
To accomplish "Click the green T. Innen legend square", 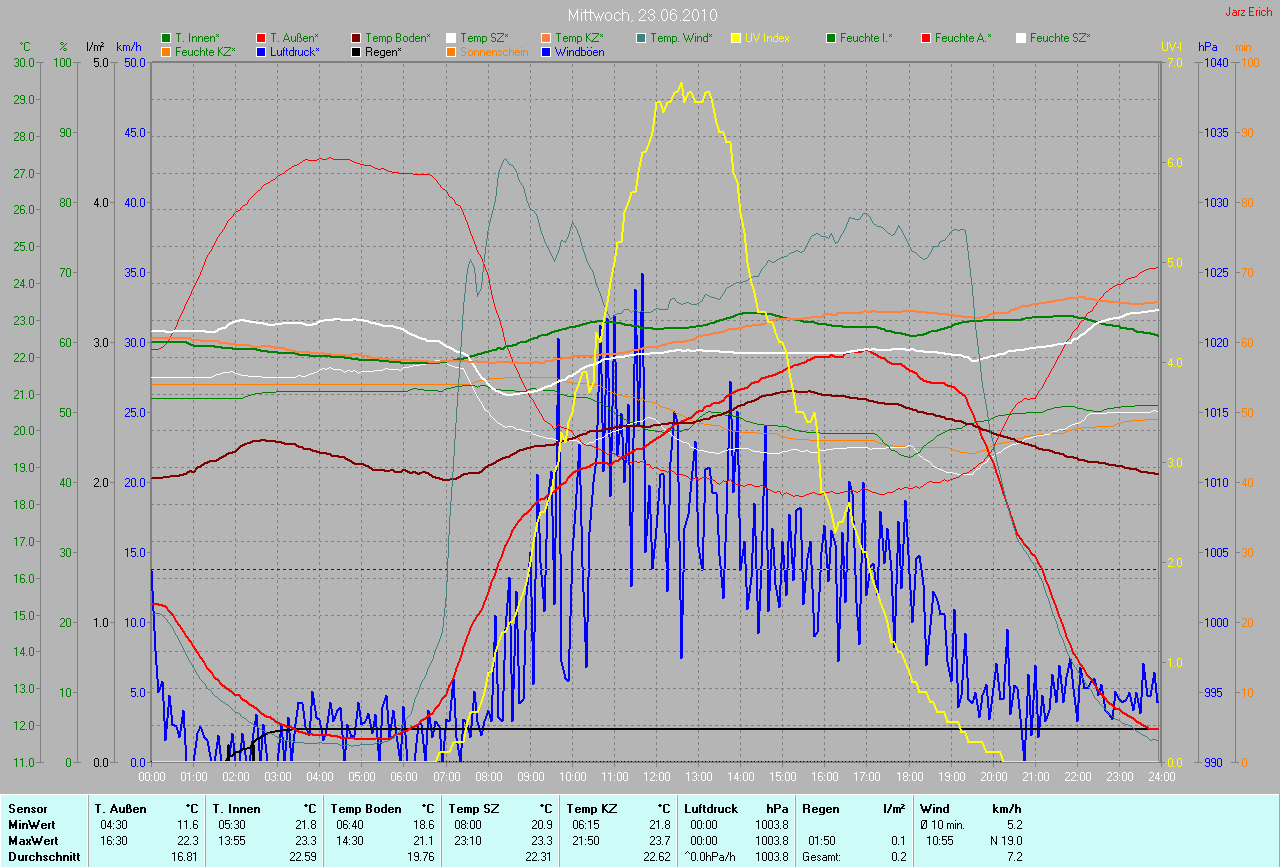I will coord(165,38).
